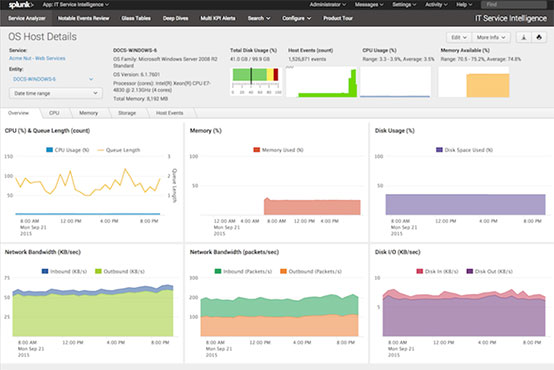Toggle Disk Space Used (%) legend item

click(464, 150)
